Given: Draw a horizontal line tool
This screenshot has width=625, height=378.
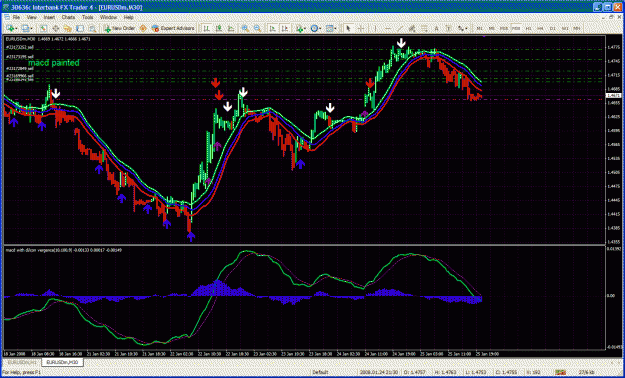Looking at the screenshot, I should tap(388, 28).
